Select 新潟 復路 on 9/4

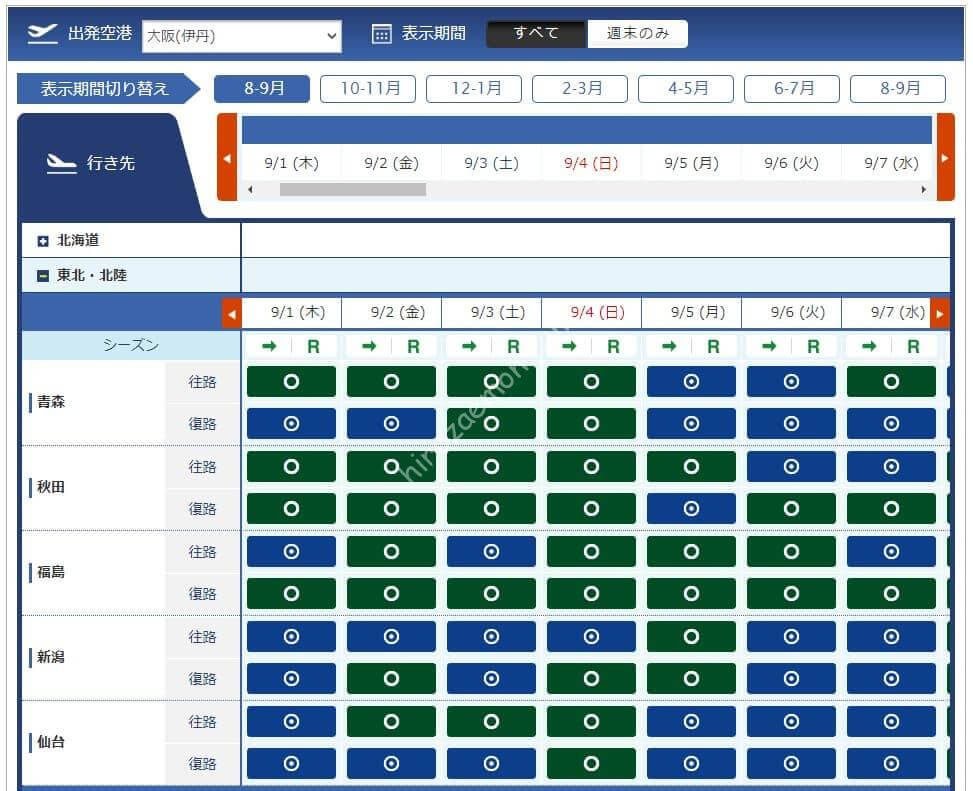click(591, 679)
